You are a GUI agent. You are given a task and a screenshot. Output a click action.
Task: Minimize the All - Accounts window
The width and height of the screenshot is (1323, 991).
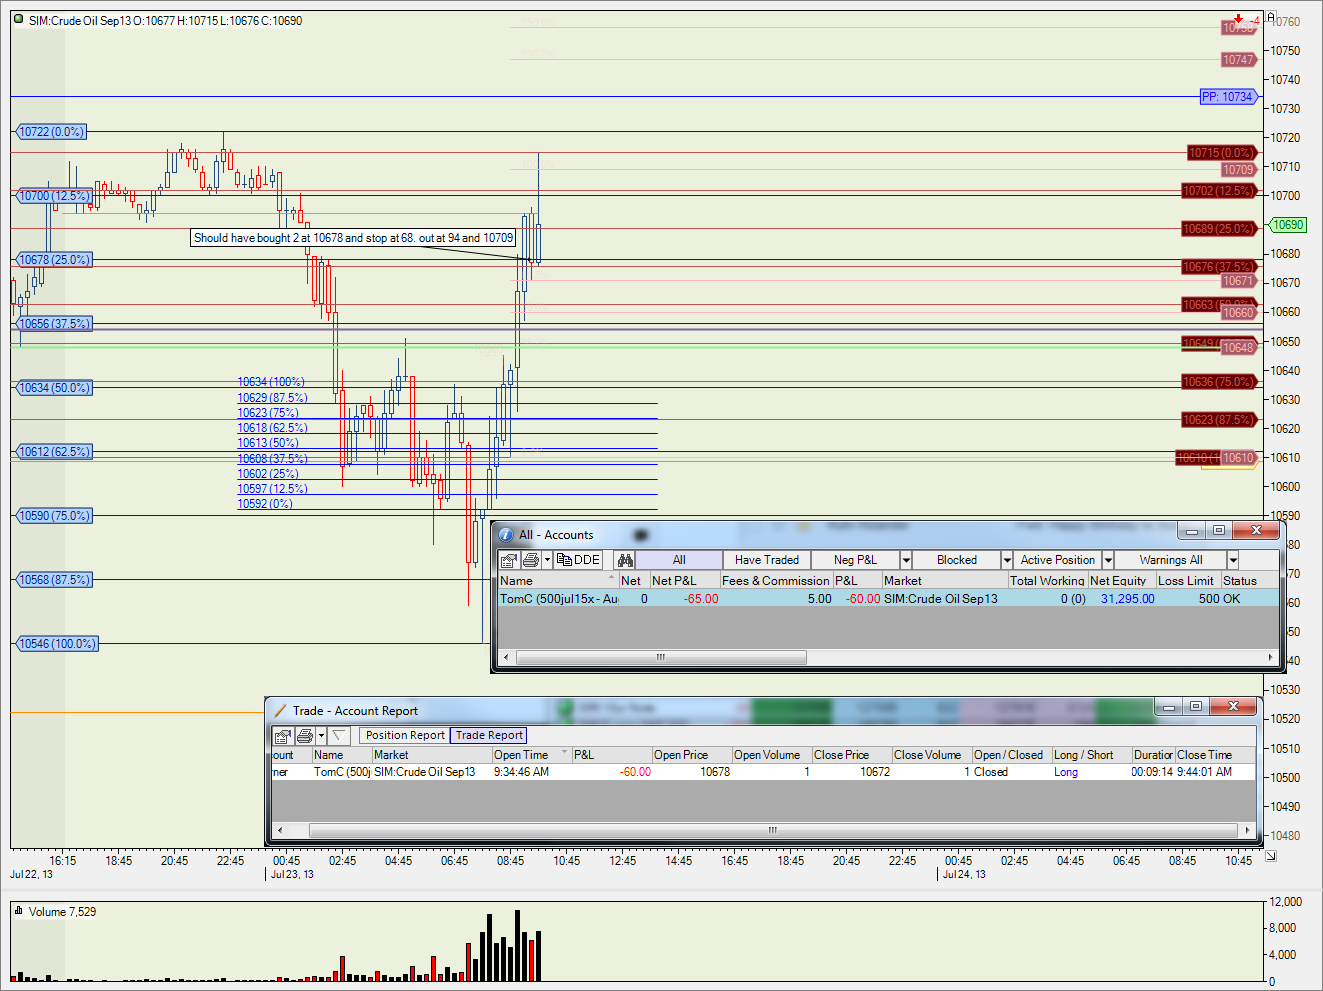pos(1192,530)
